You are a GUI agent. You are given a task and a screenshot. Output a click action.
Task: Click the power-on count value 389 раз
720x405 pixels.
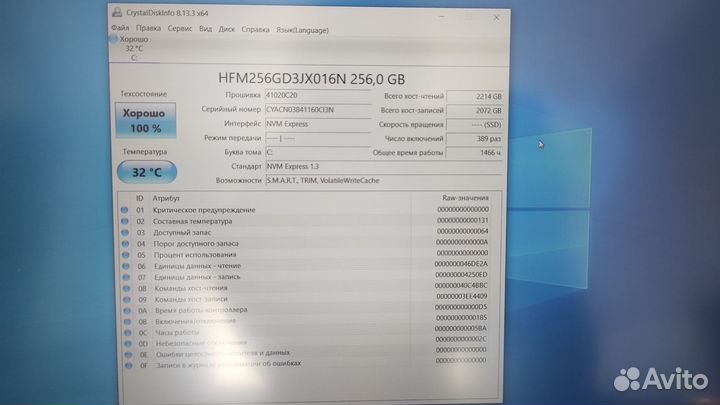click(475, 139)
